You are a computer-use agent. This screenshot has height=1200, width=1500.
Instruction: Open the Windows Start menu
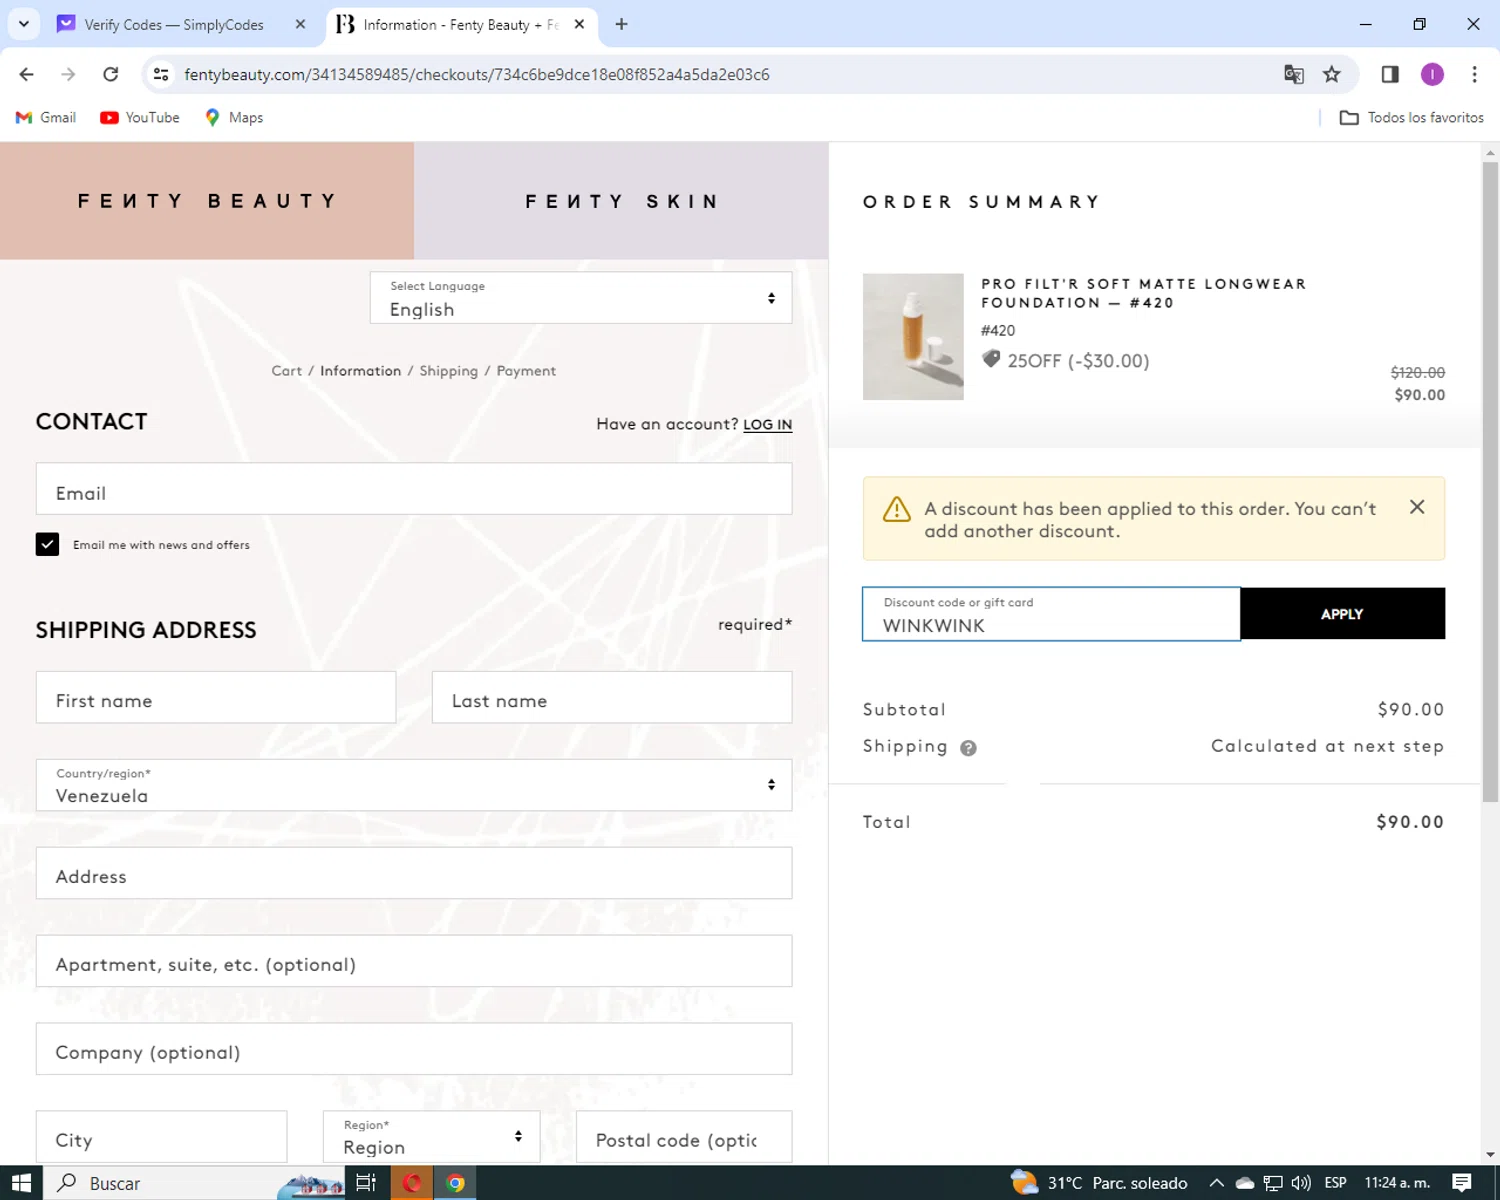[x=21, y=1183]
